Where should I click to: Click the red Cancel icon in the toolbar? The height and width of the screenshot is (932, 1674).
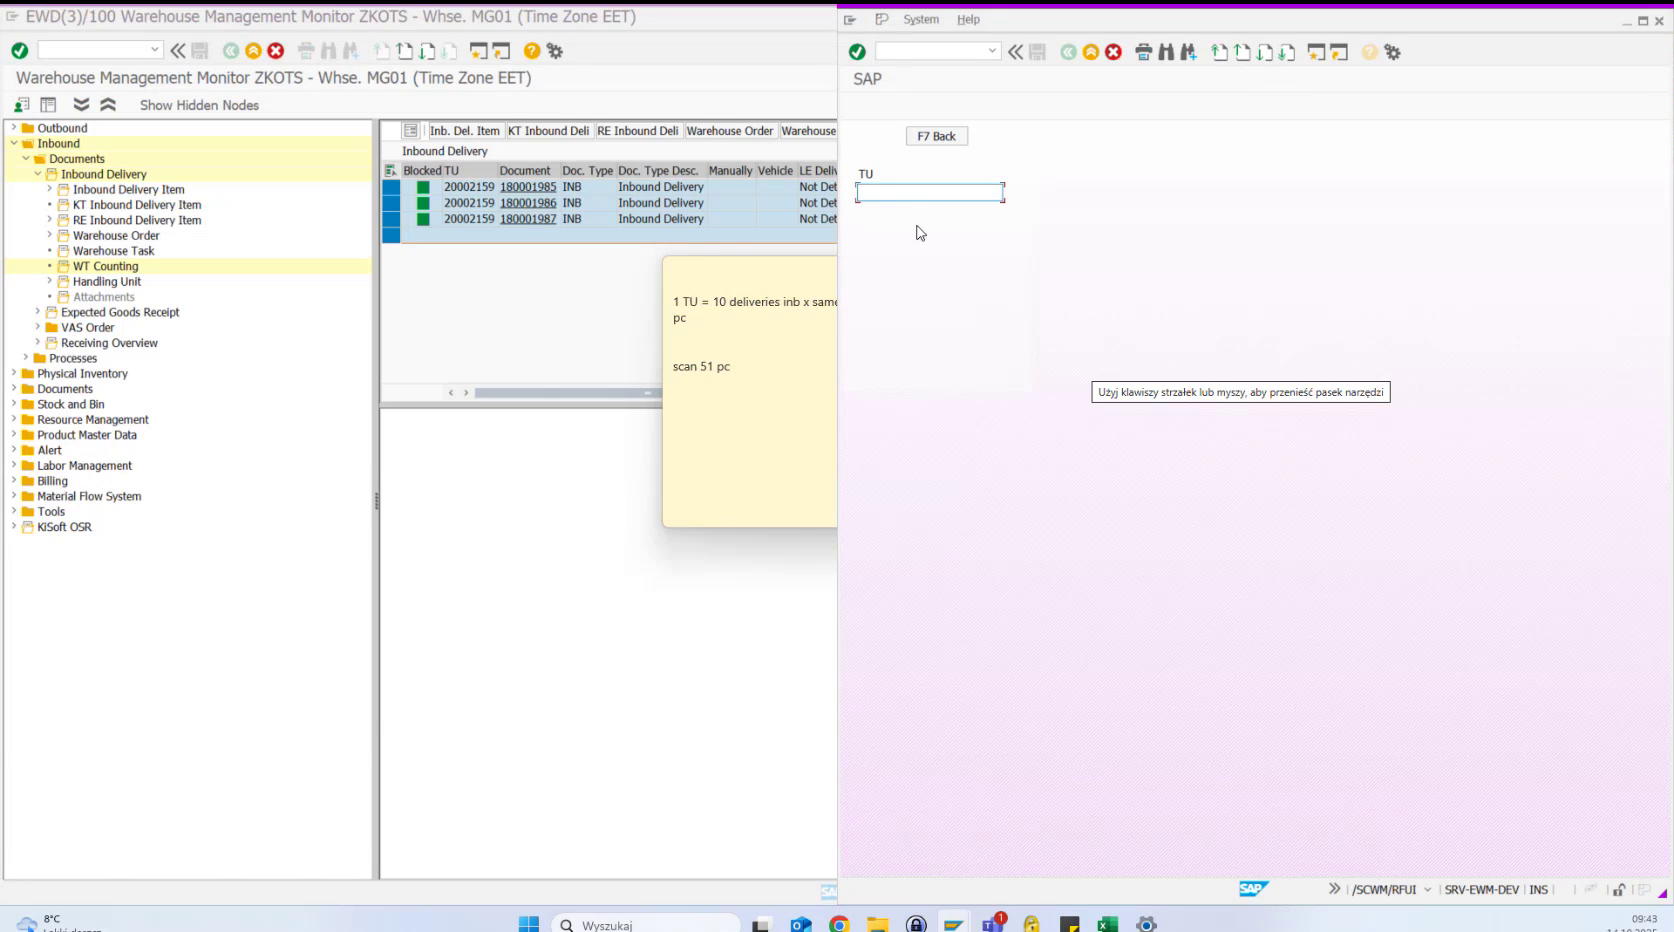274,50
